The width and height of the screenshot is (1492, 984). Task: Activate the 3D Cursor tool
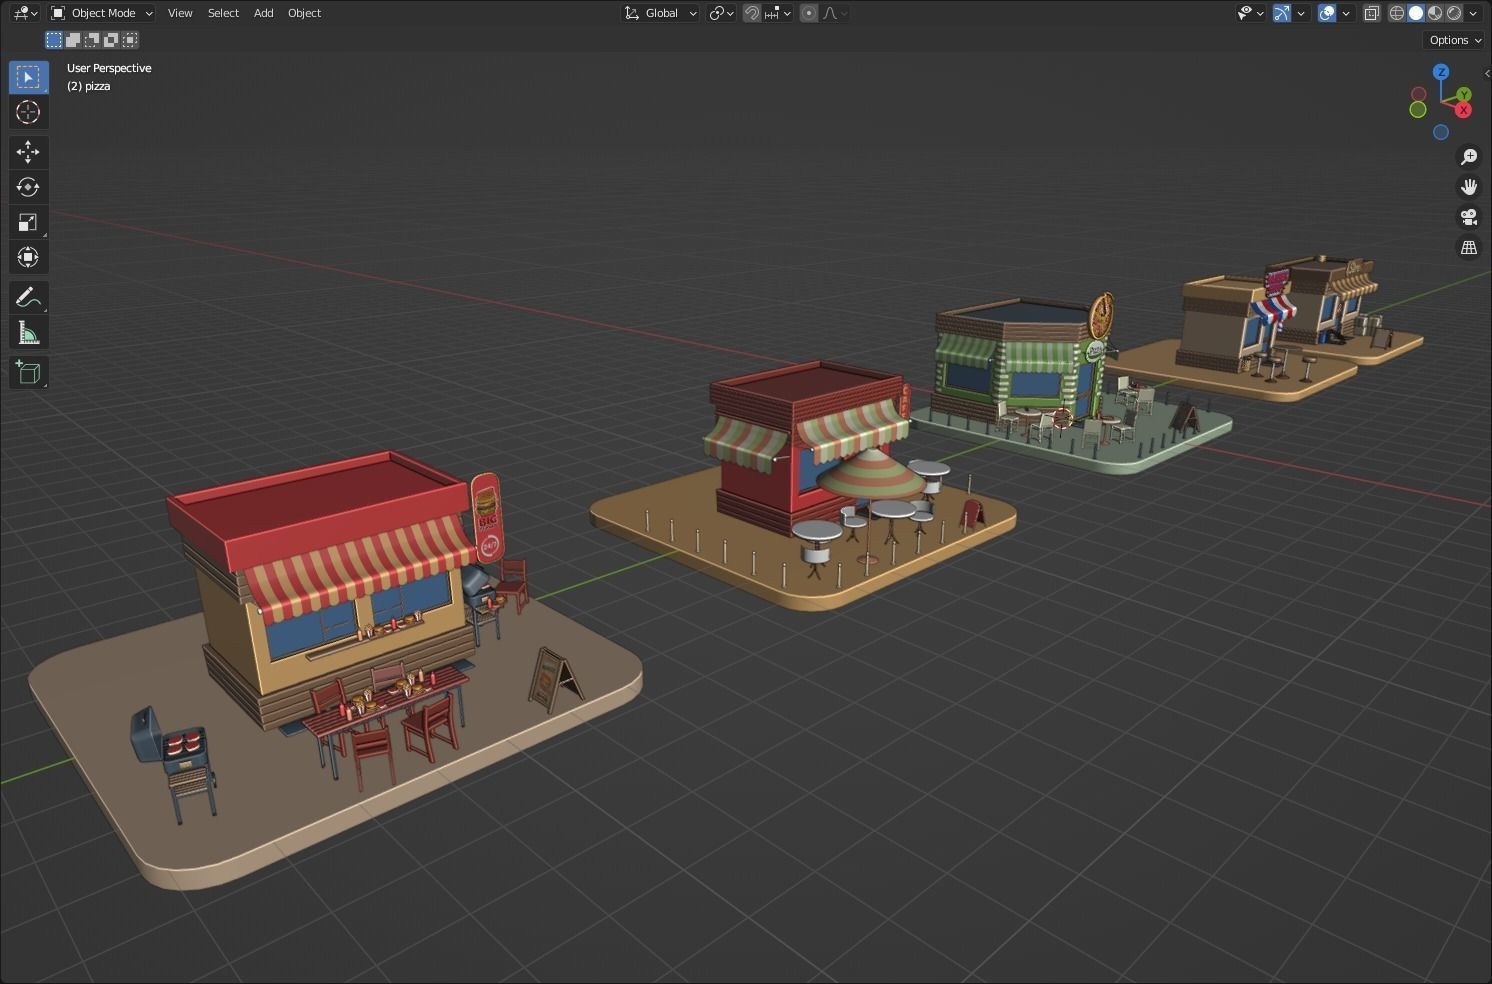[x=28, y=112]
